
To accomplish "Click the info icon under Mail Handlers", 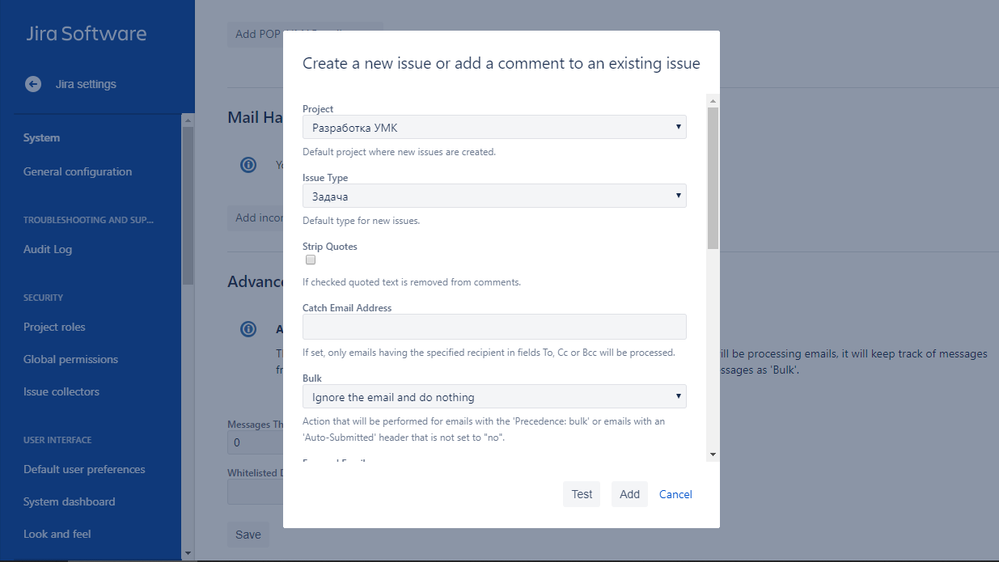I will click(x=248, y=165).
